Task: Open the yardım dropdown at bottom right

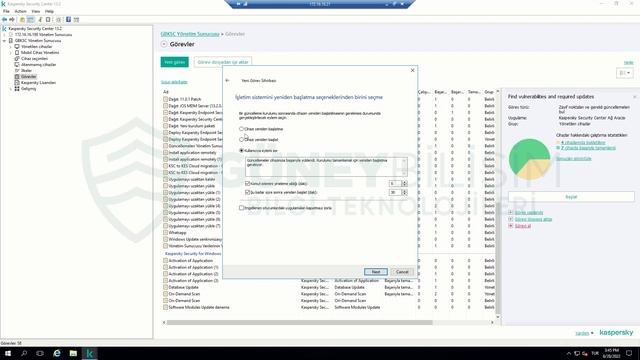Action: click(584, 333)
